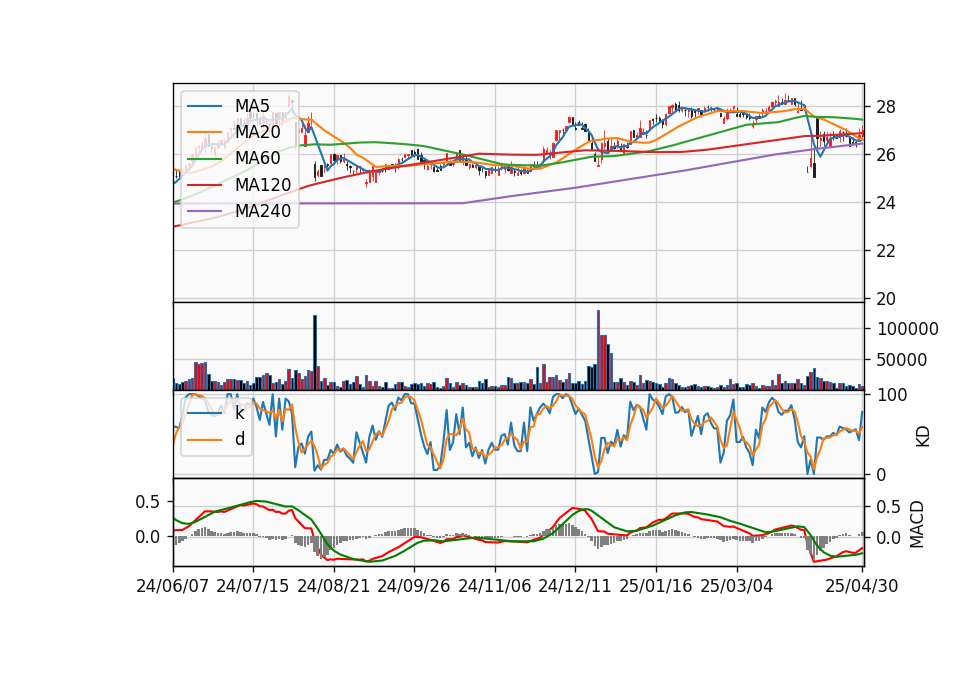The width and height of the screenshot is (960, 690).
Task: Click the left MACD axis value 0.0
Action: [x=148, y=537]
